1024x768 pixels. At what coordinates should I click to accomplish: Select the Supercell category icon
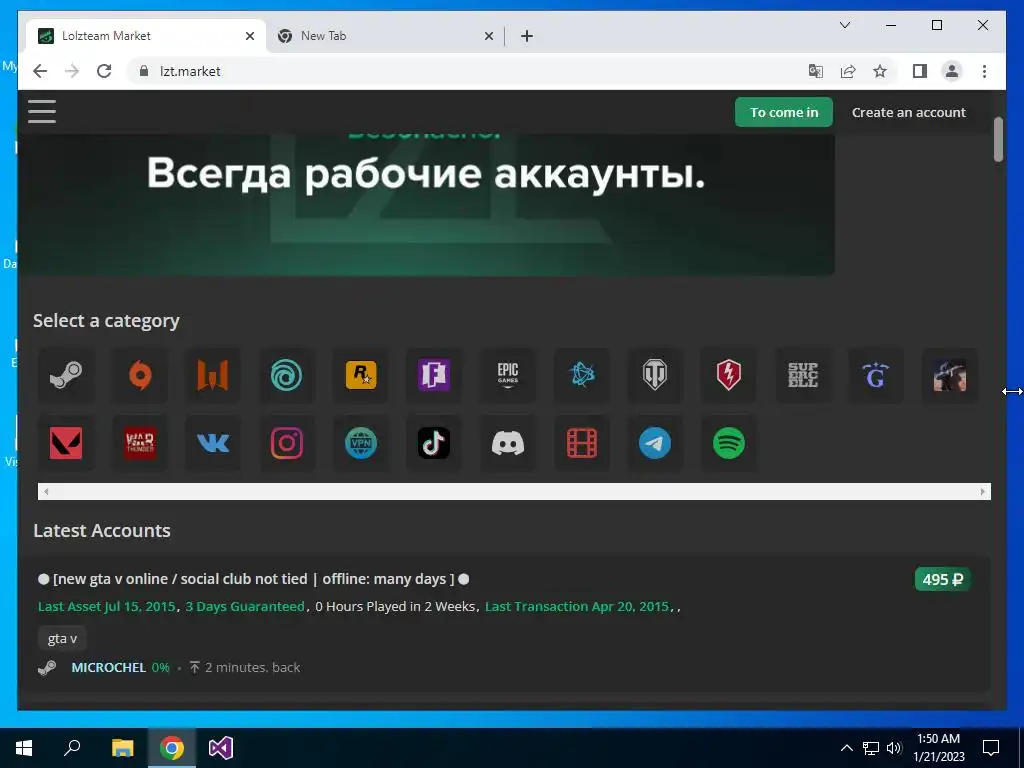(x=803, y=376)
